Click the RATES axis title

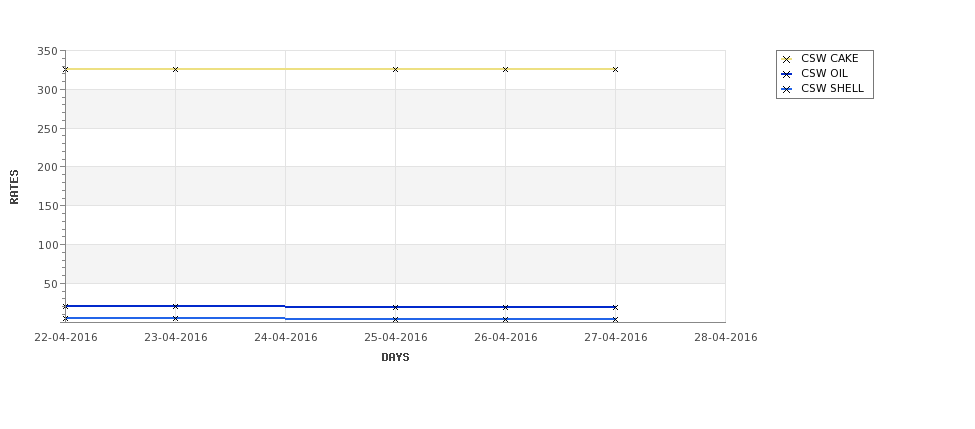click(14, 187)
